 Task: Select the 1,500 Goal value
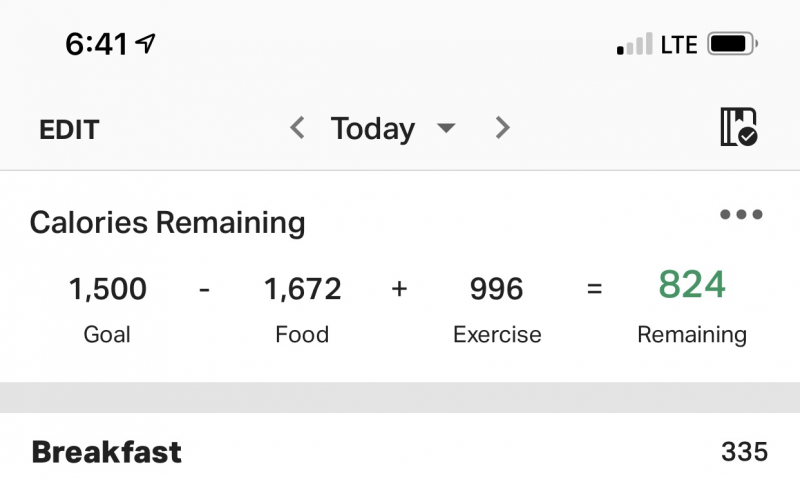click(108, 289)
